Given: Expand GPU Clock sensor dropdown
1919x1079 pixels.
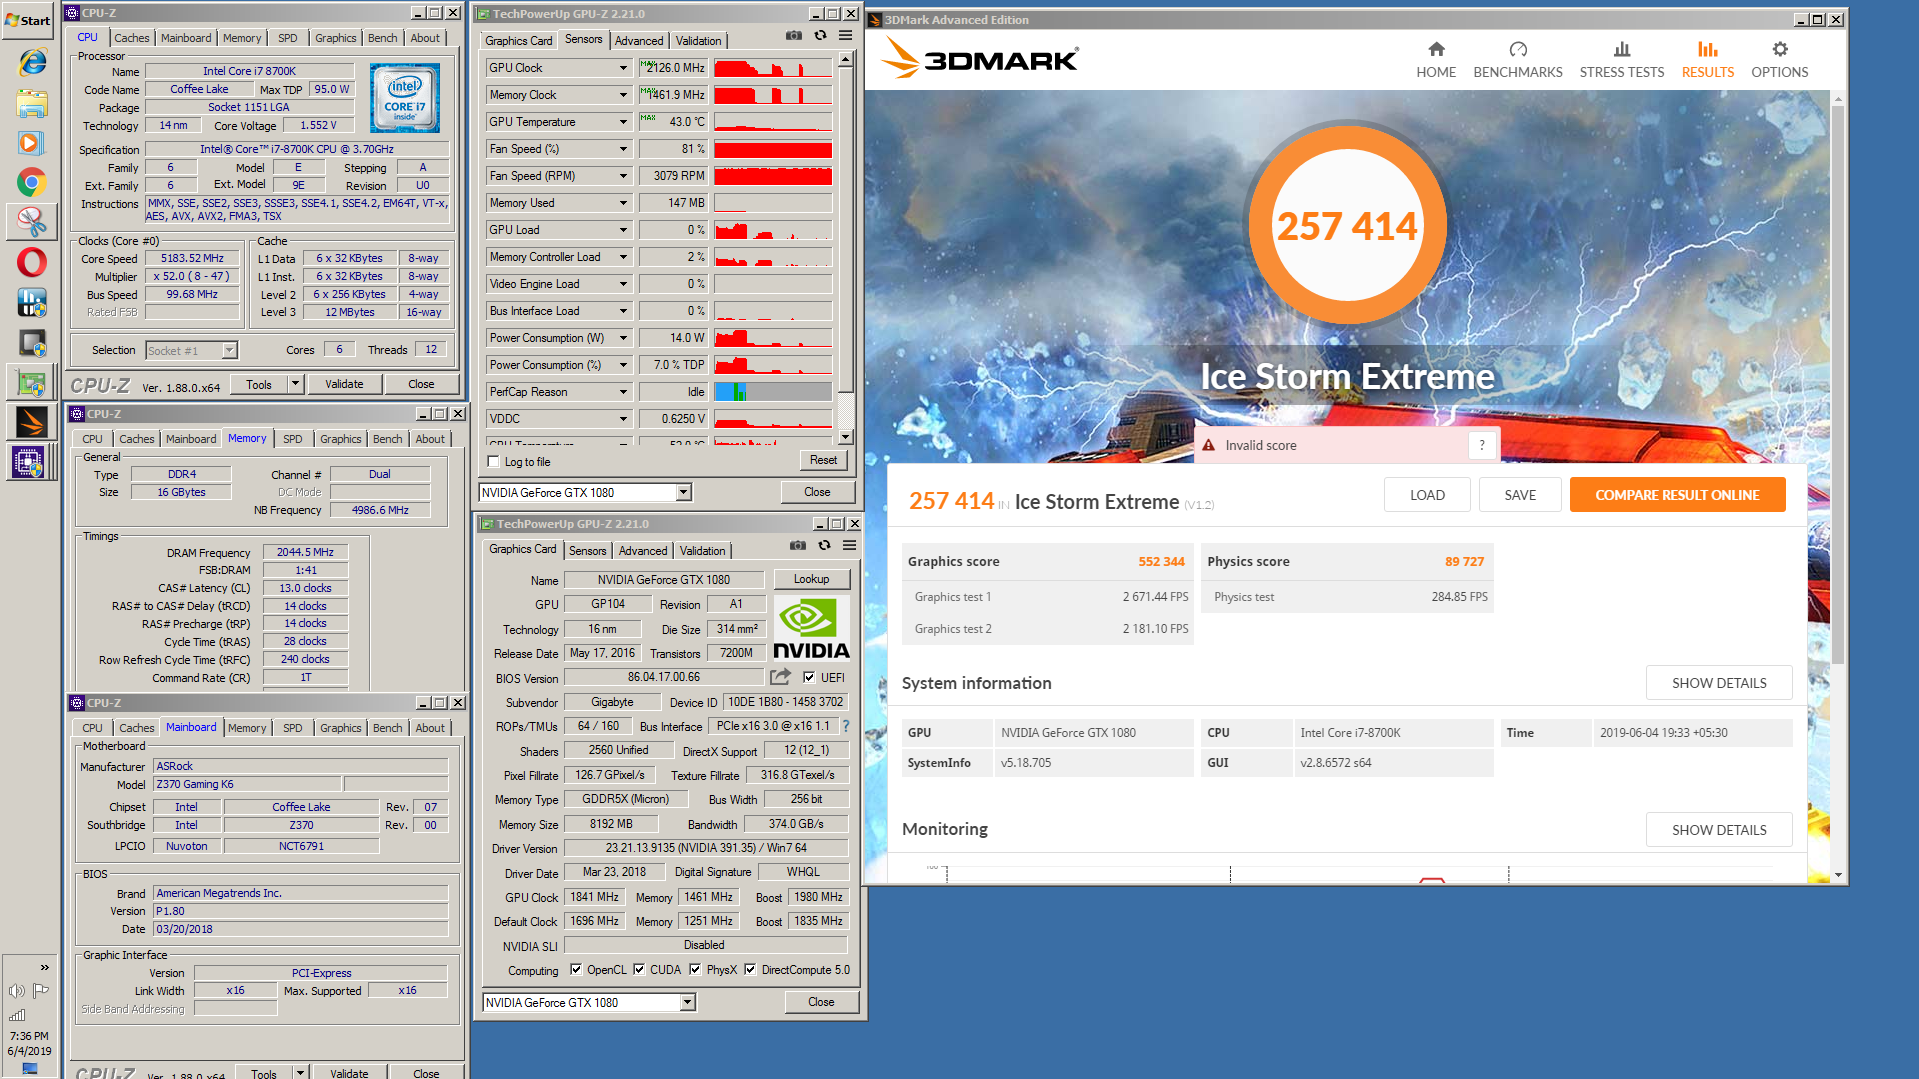Looking at the screenshot, I should [x=623, y=68].
